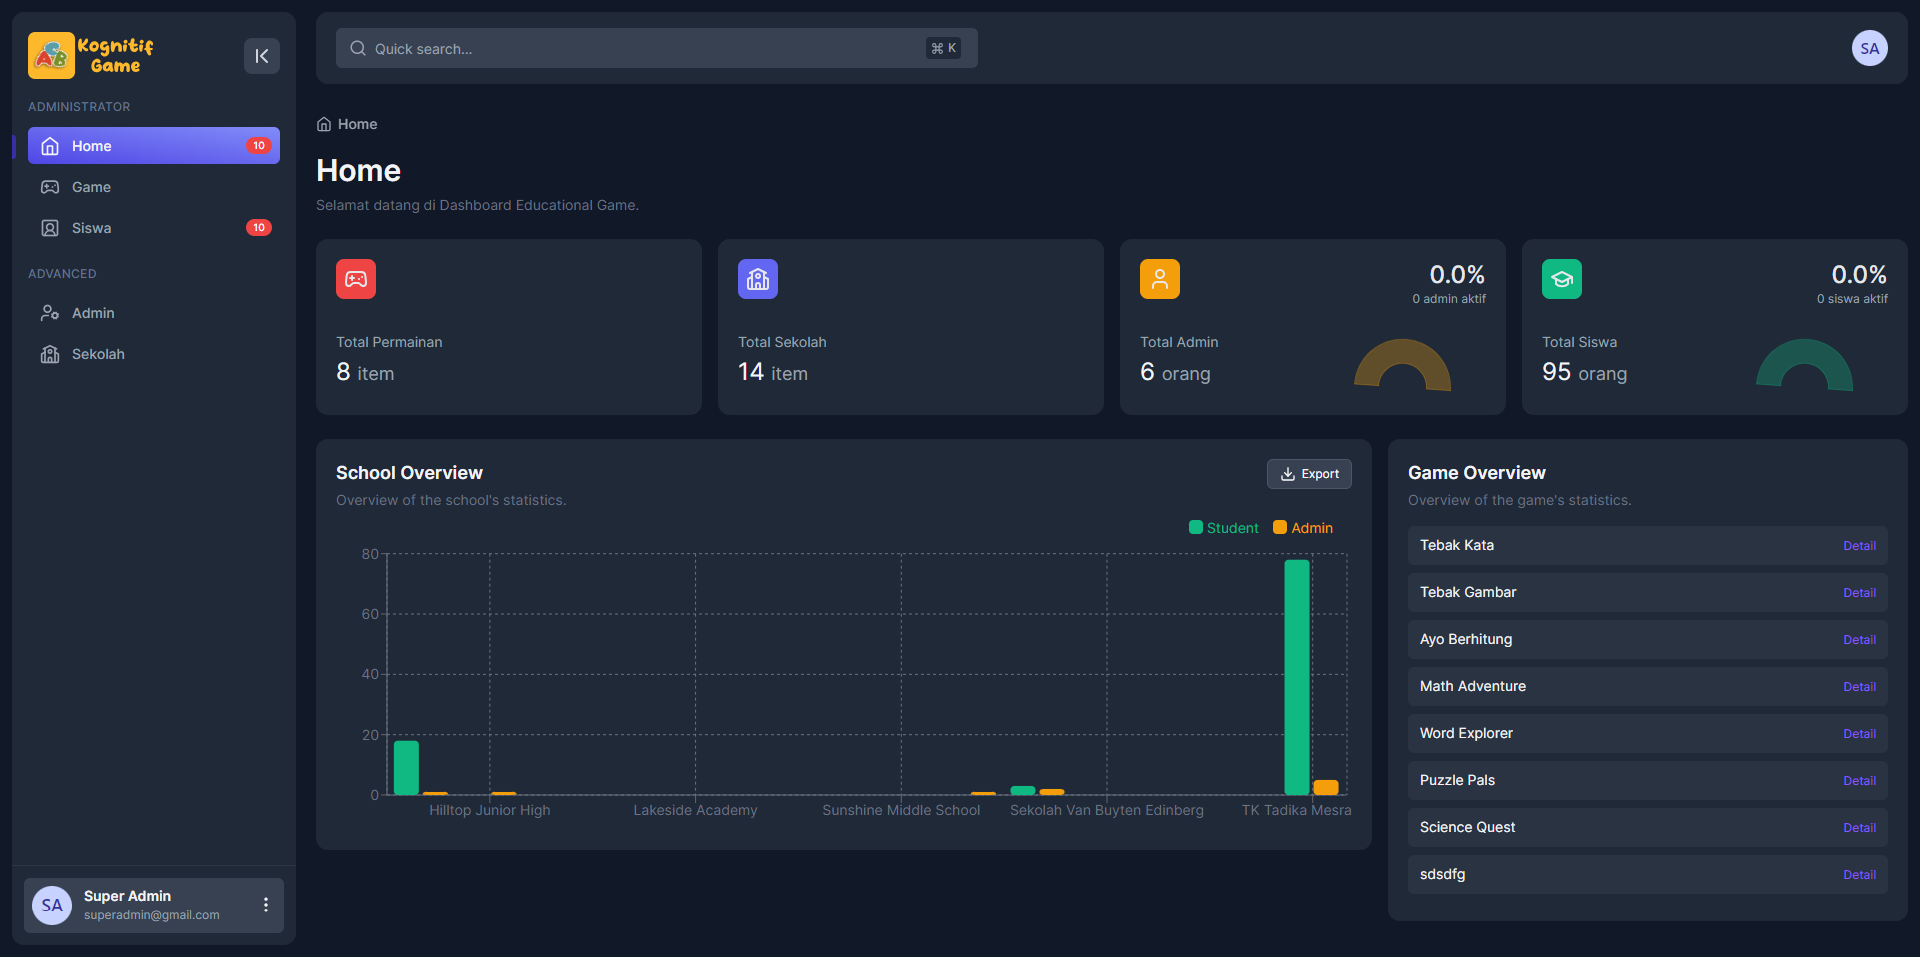
Task: Click the command K shortcut badge
Action: pos(943,48)
